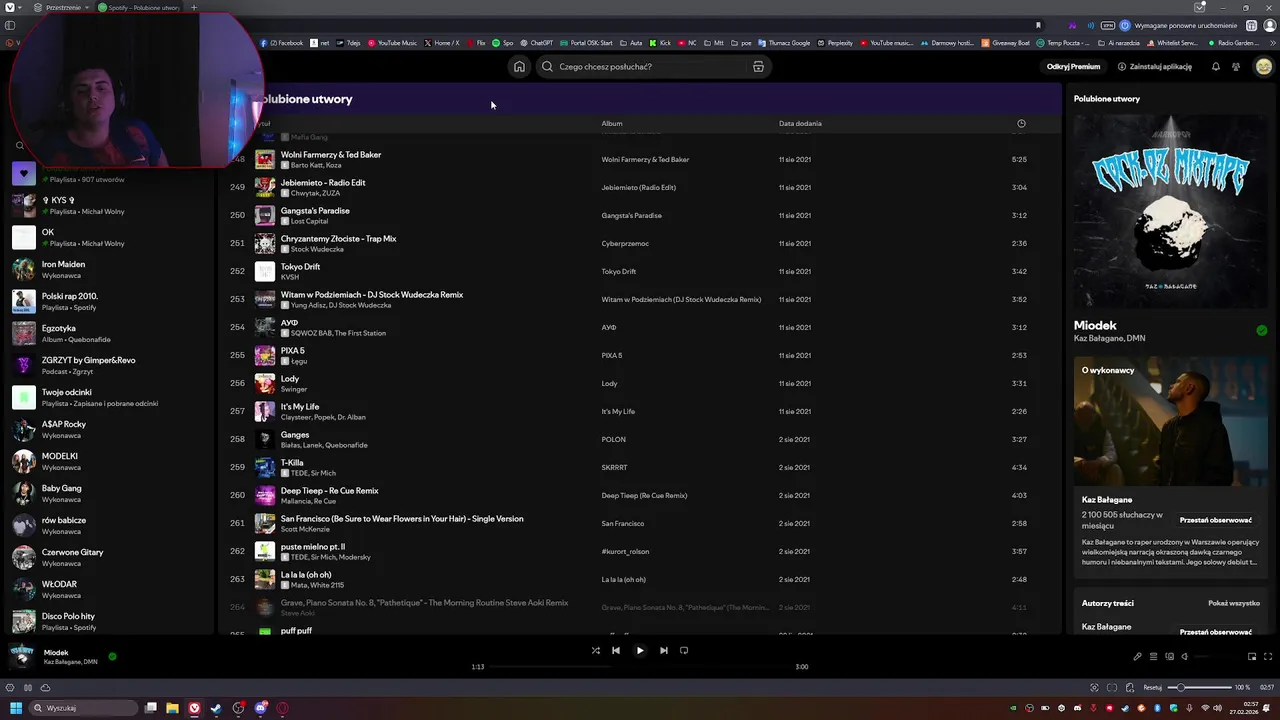Open Polski rap 2010. playlist
The image size is (1280, 720).
[112, 302]
